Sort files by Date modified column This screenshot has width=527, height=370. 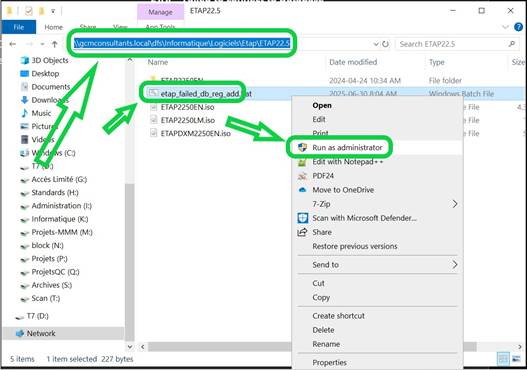click(x=353, y=62)
